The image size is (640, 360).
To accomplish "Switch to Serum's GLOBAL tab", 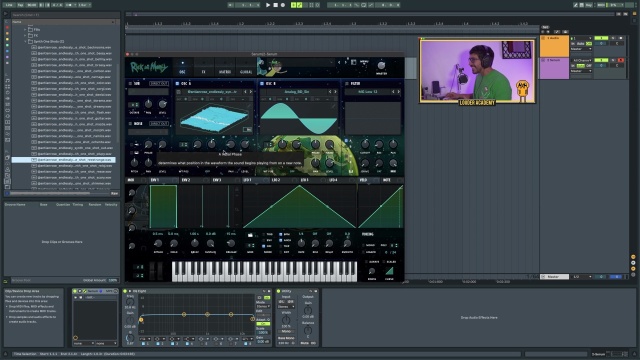I will point(246,67).
